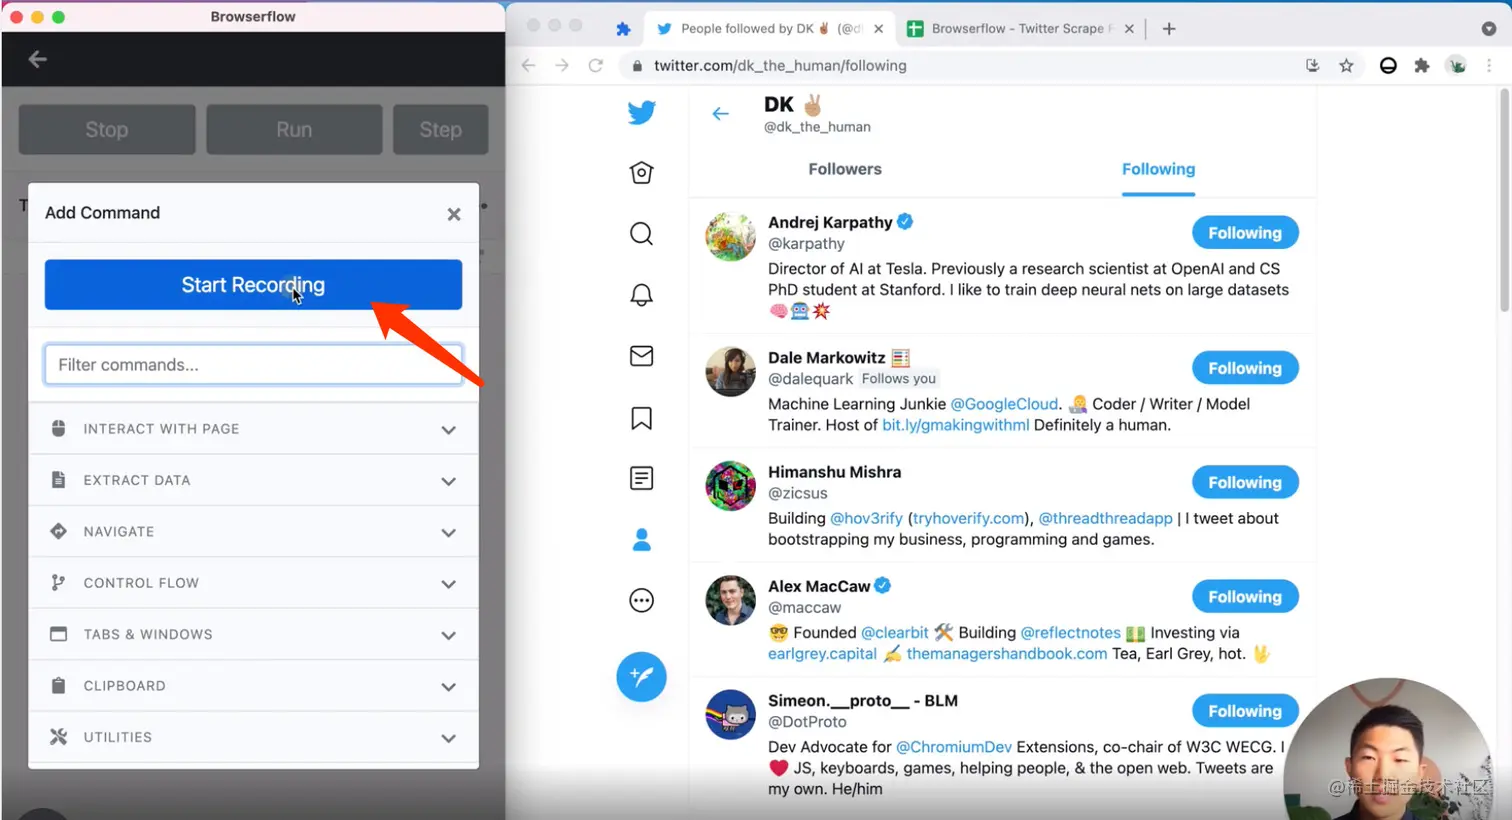Go back from DK's following page

(x=720, y=114)
